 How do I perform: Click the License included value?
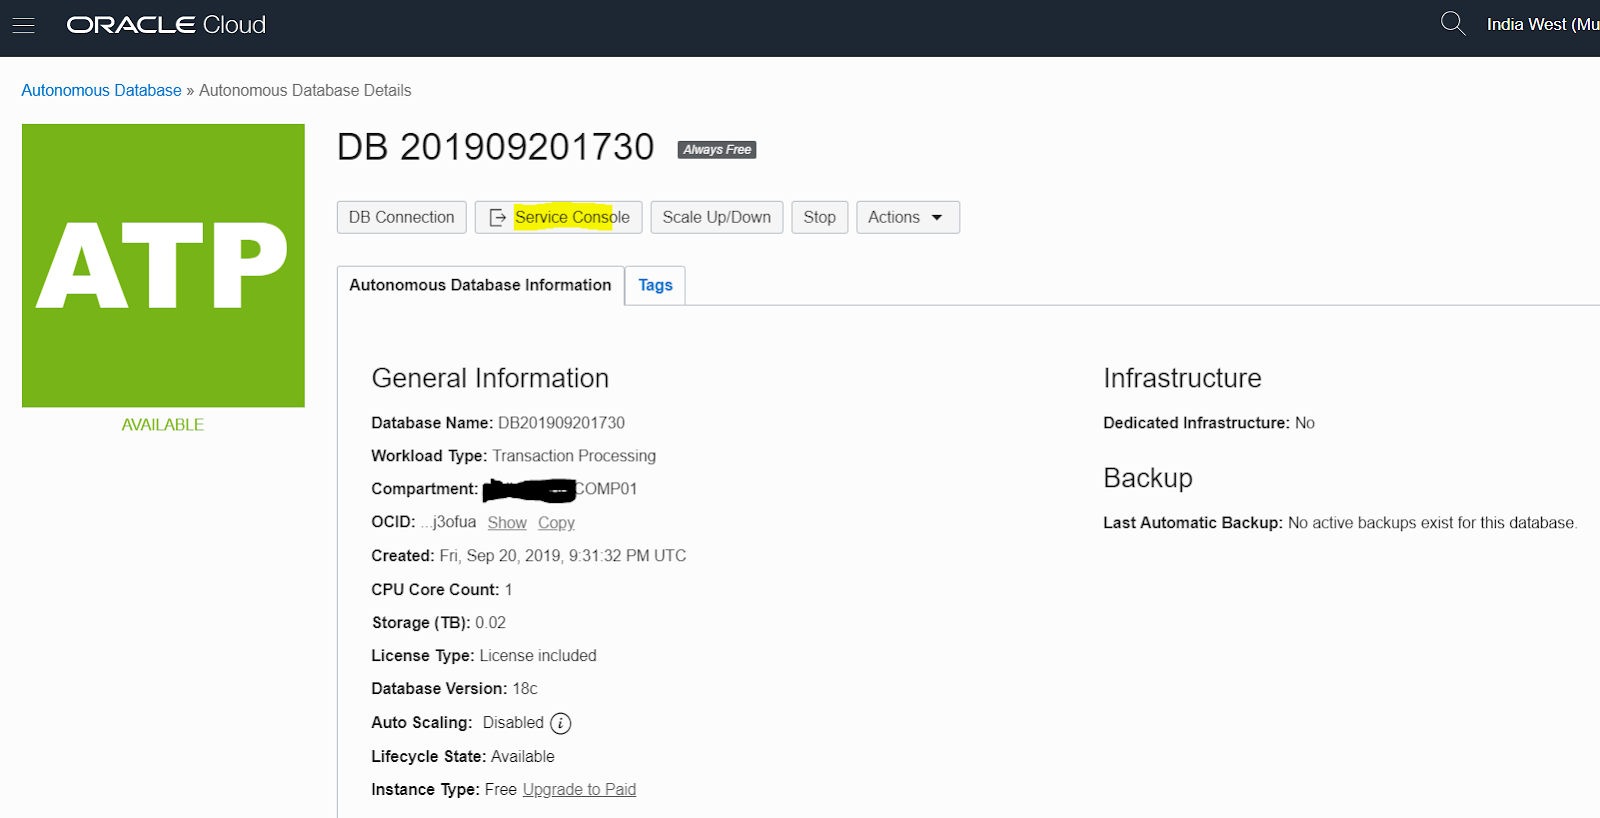coord(538,655)
